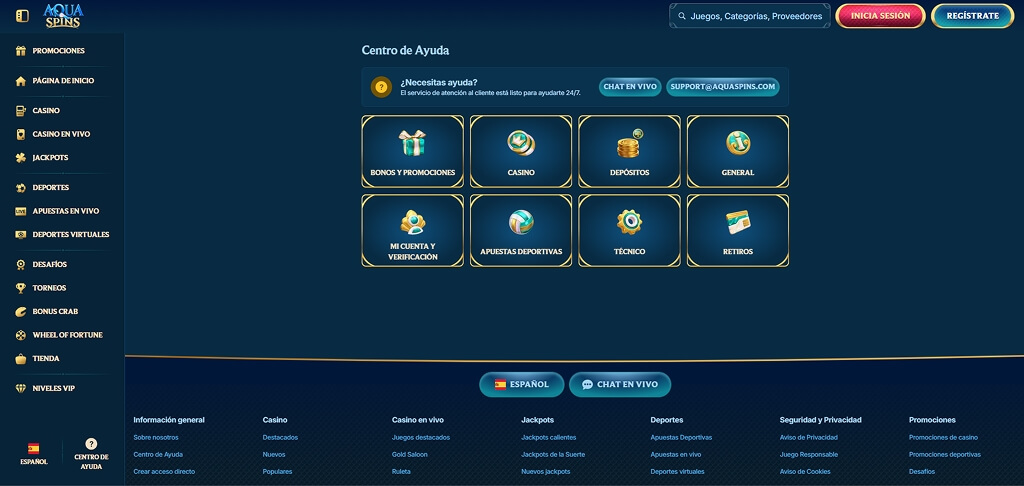
Task: Select Deportes Virtuales in sidebar menu
Action: point(71,235)
